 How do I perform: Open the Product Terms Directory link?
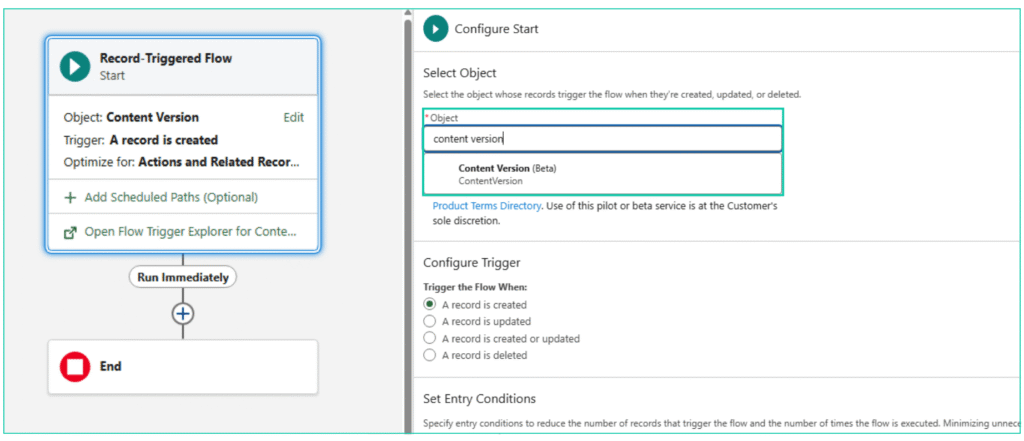(487, 205)
